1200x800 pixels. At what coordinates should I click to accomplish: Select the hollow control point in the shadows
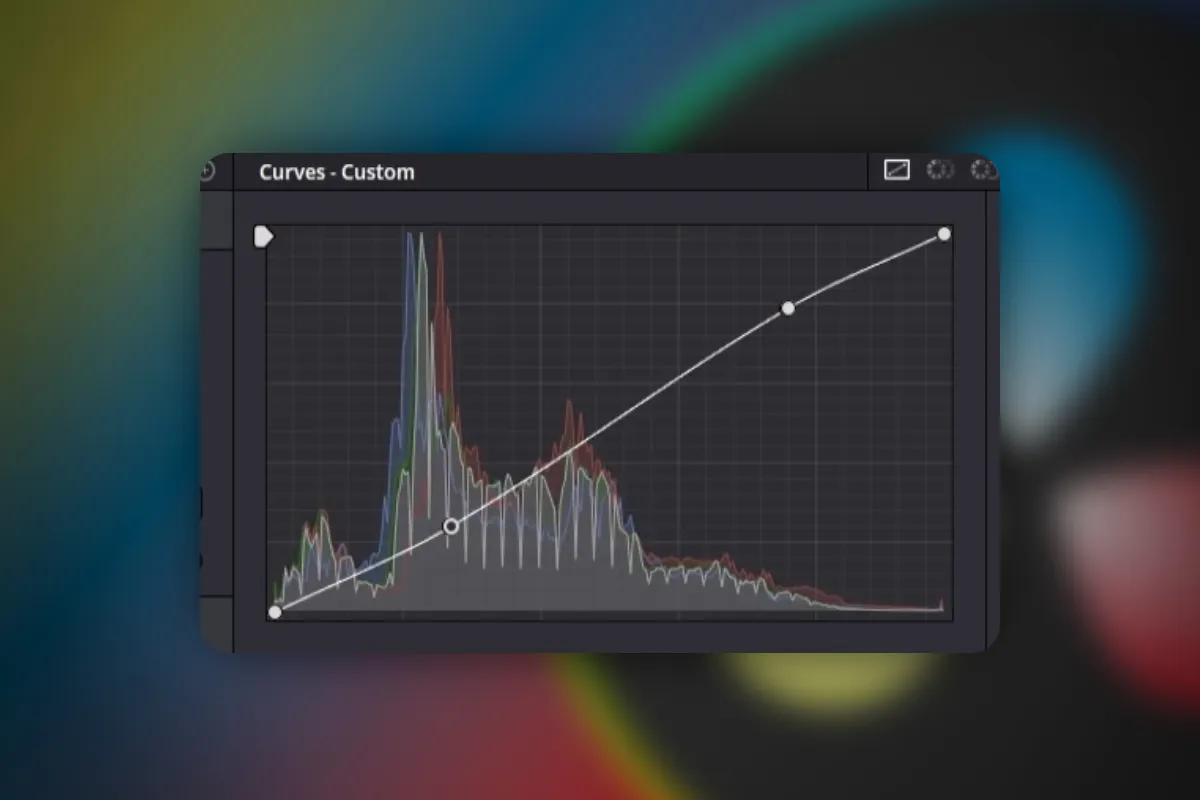pyautogui.click(x=451, y=526)
